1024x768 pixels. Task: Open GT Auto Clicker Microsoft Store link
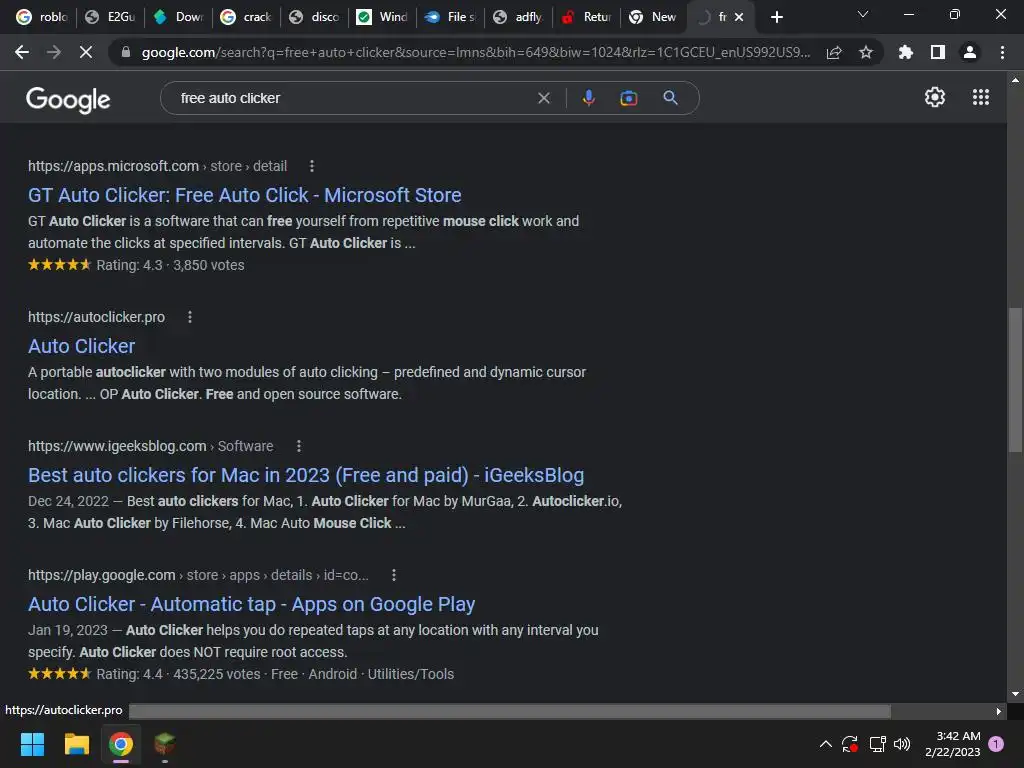[x=244, y=195]
